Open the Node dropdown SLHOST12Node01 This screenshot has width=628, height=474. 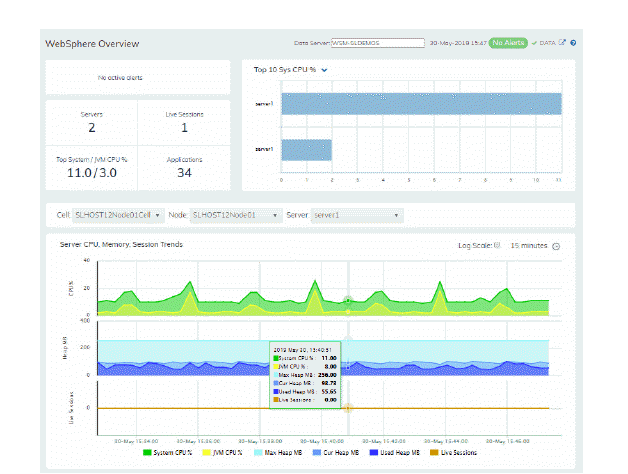pyautogui.click(x=236, y=215)
